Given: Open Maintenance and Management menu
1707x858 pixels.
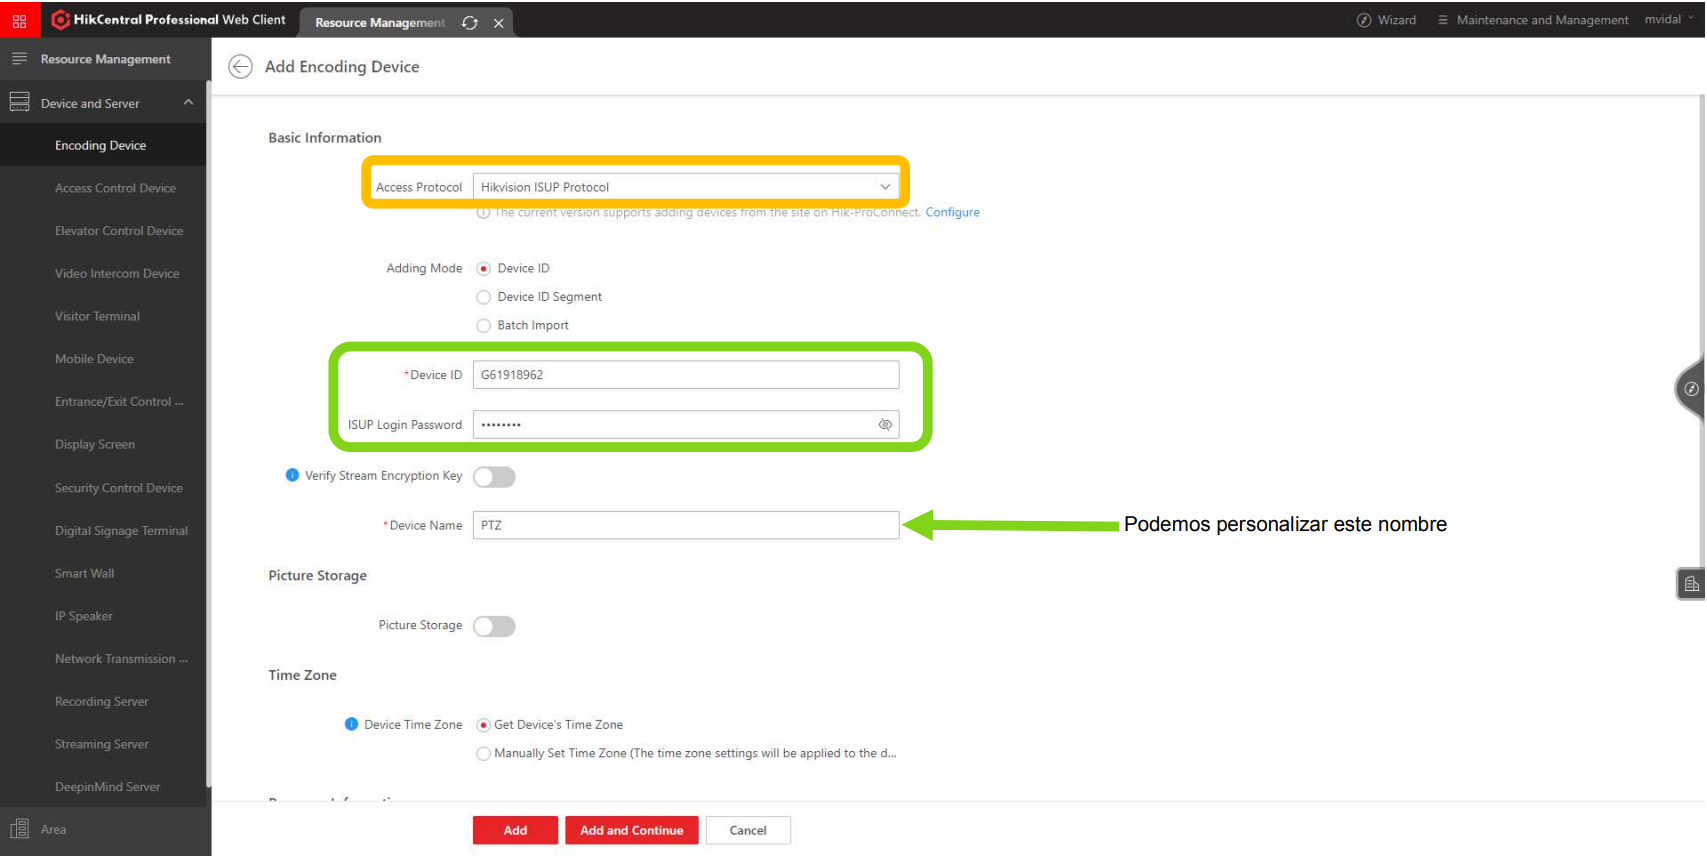Looking at the screenshot, I should click(x=1532, y=20).
